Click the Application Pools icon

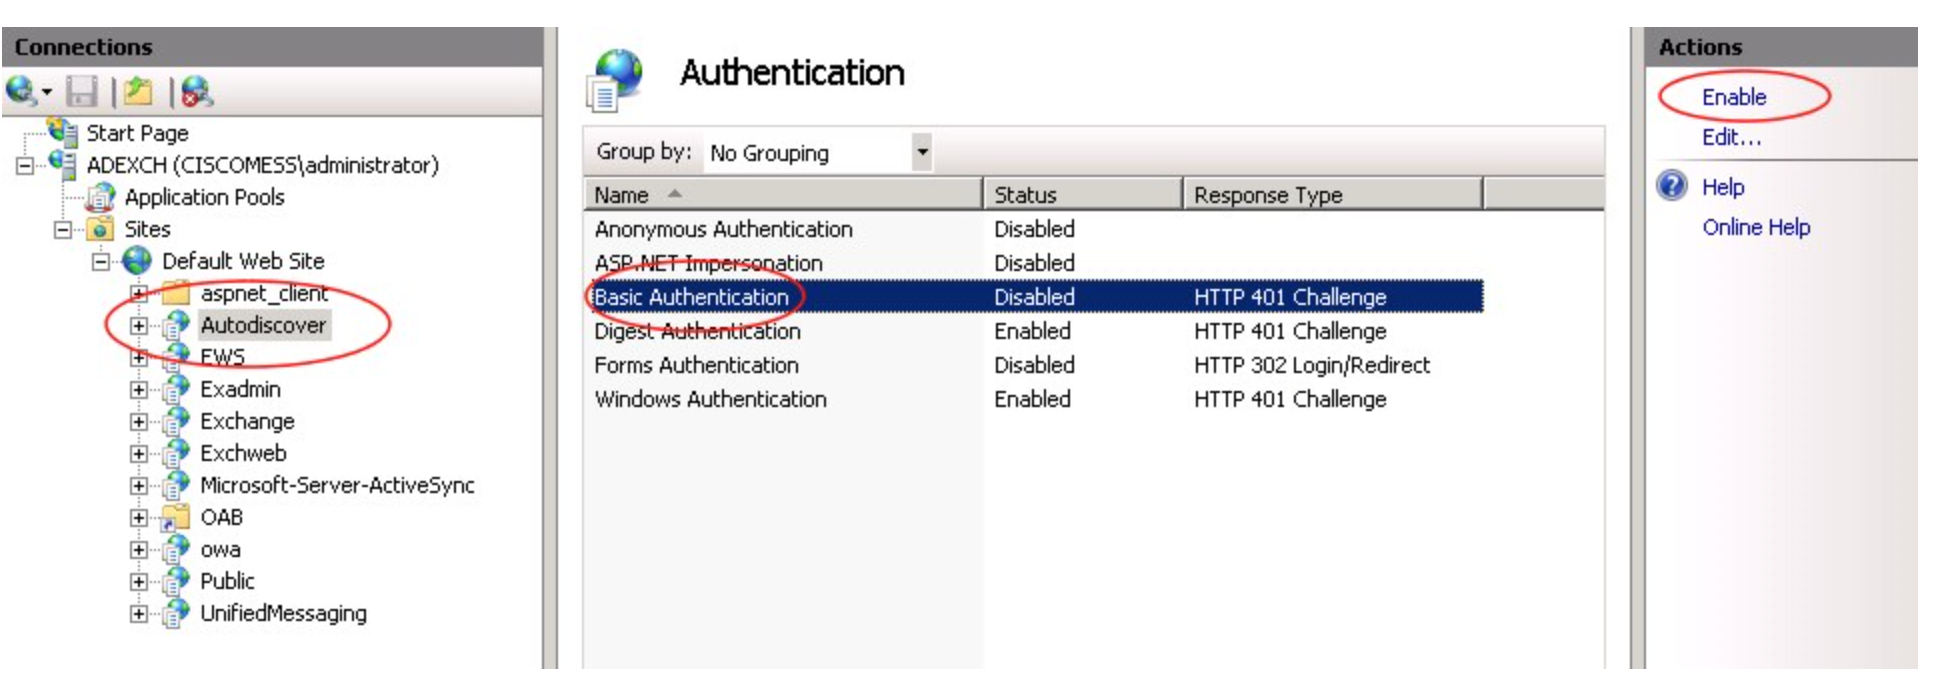click(x=100, y=197)
